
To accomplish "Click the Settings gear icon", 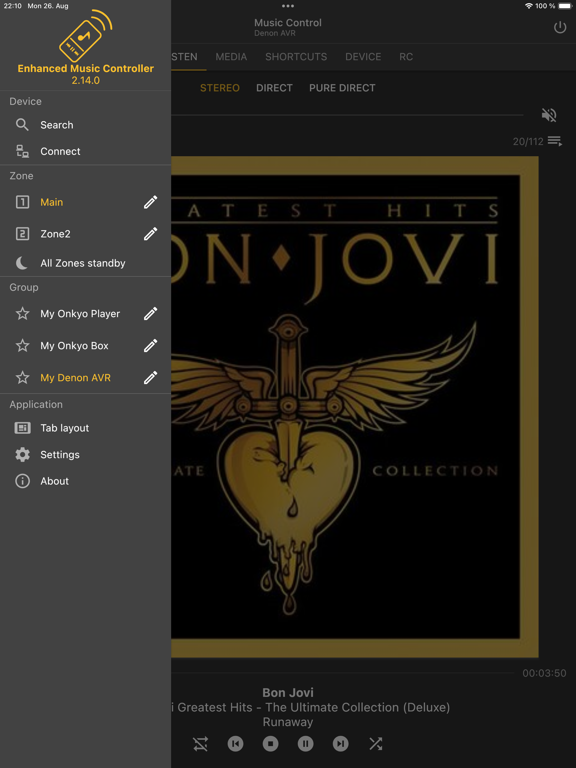I will 23,455.
